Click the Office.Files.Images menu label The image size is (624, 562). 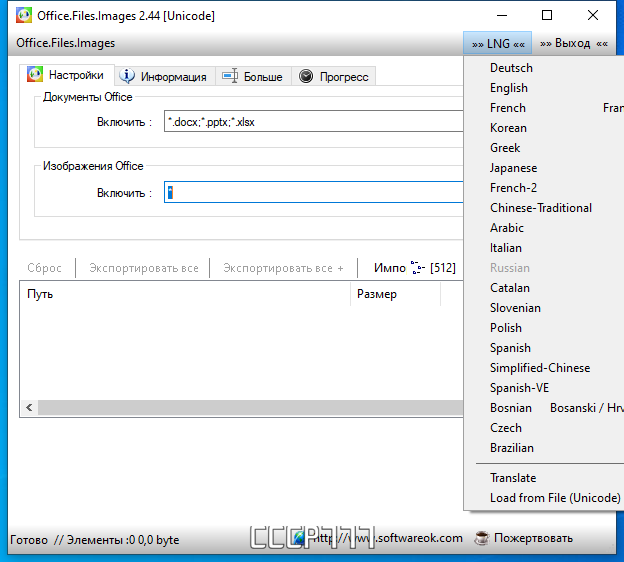coord(66,43)
